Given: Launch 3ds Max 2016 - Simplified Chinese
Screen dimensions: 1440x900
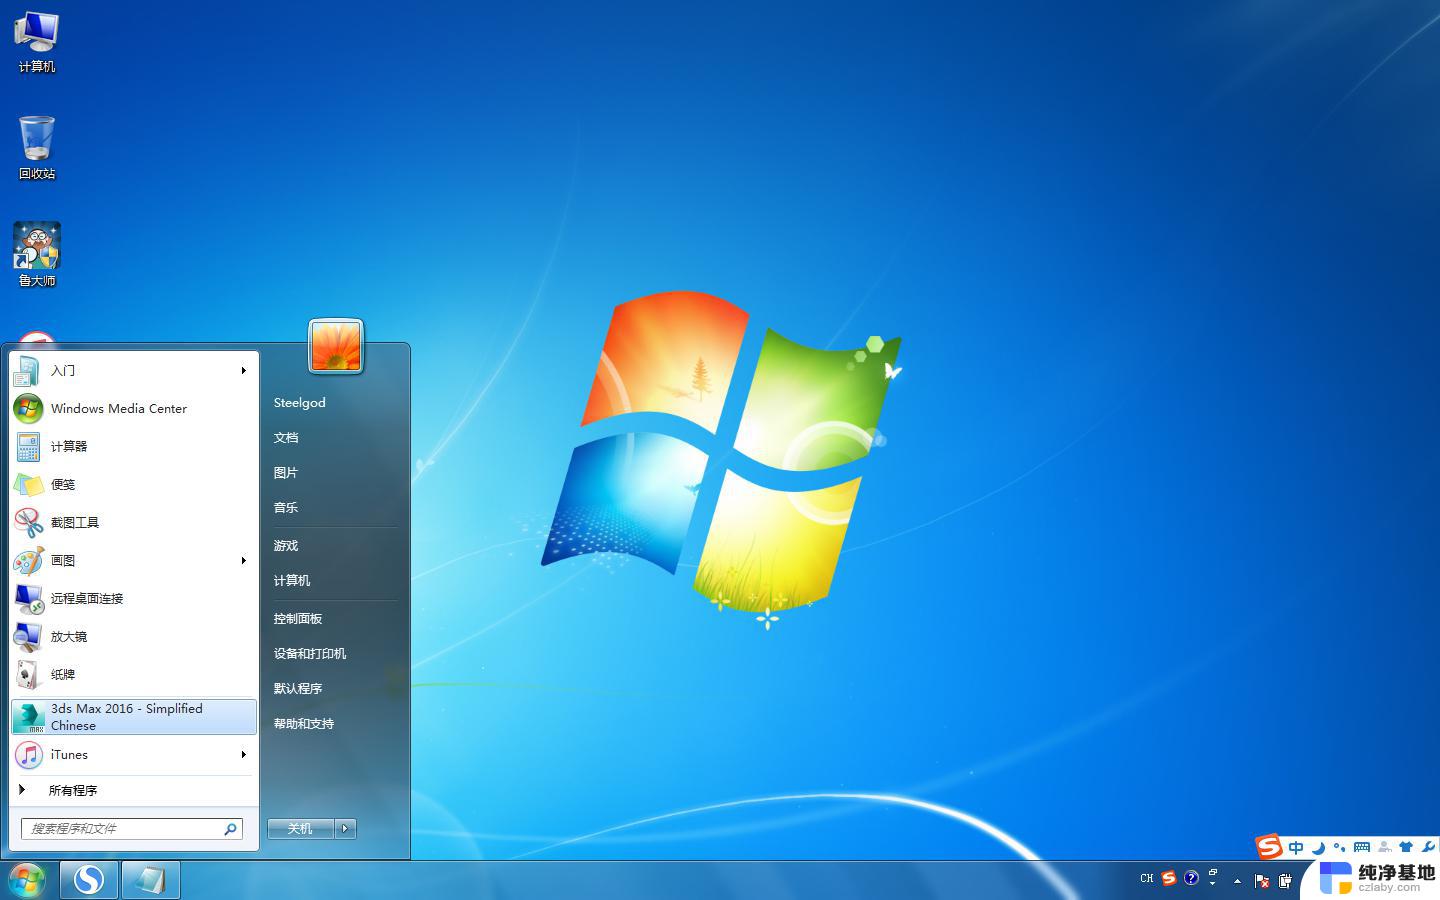Looking at the screenshot, I should point(133,716).
